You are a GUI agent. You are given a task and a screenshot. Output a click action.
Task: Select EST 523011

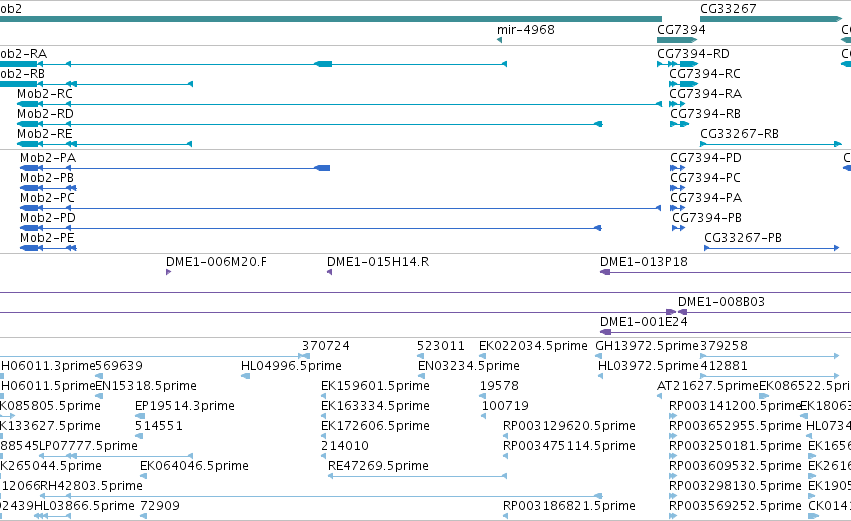(441, 346)
